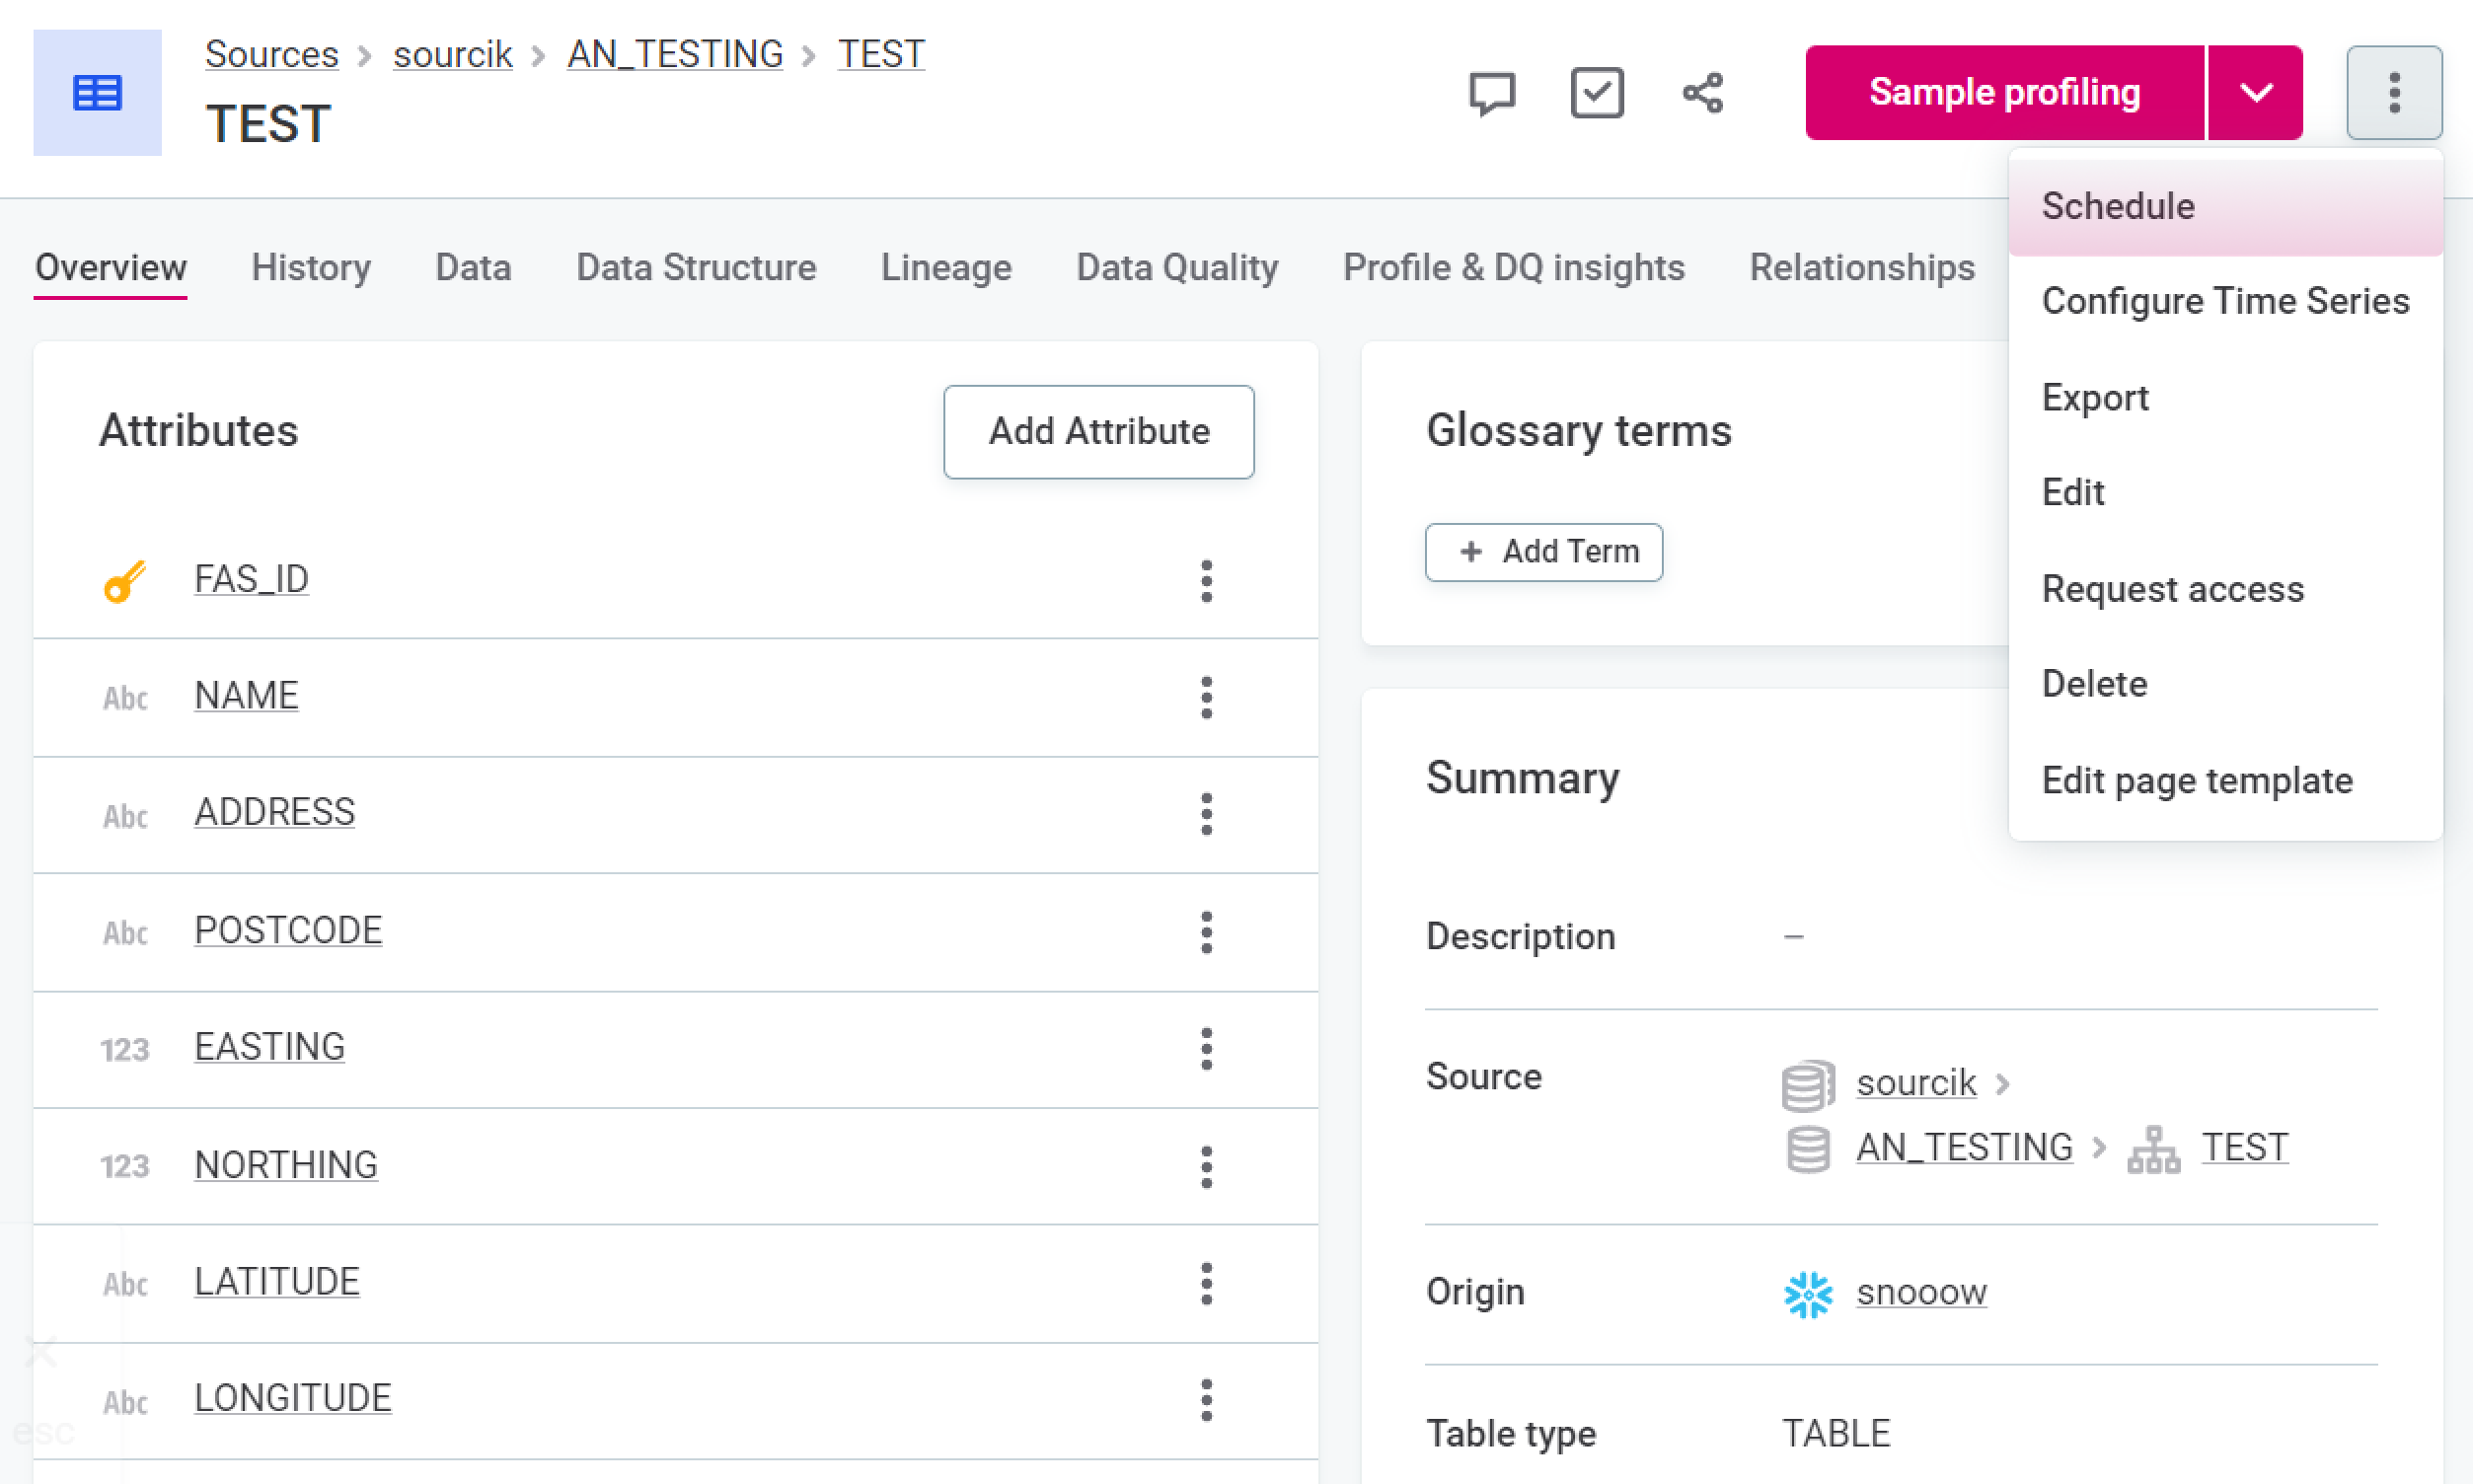Expand the Sample profiling dropdown arrow
The image size is (2473, 1484).
tap(2255, 93)
